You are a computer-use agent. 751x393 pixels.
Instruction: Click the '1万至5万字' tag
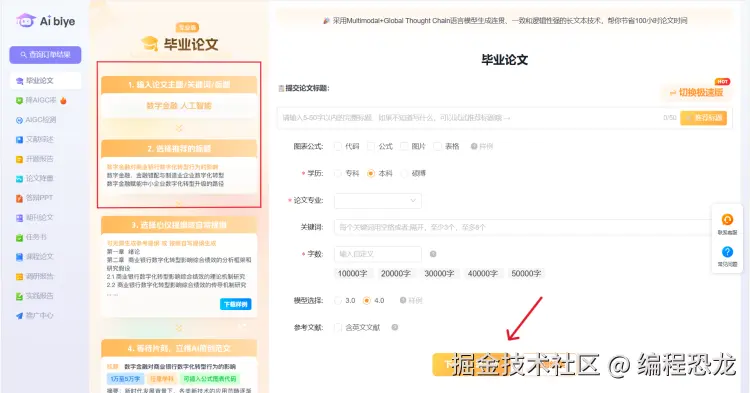click(125, 379)
